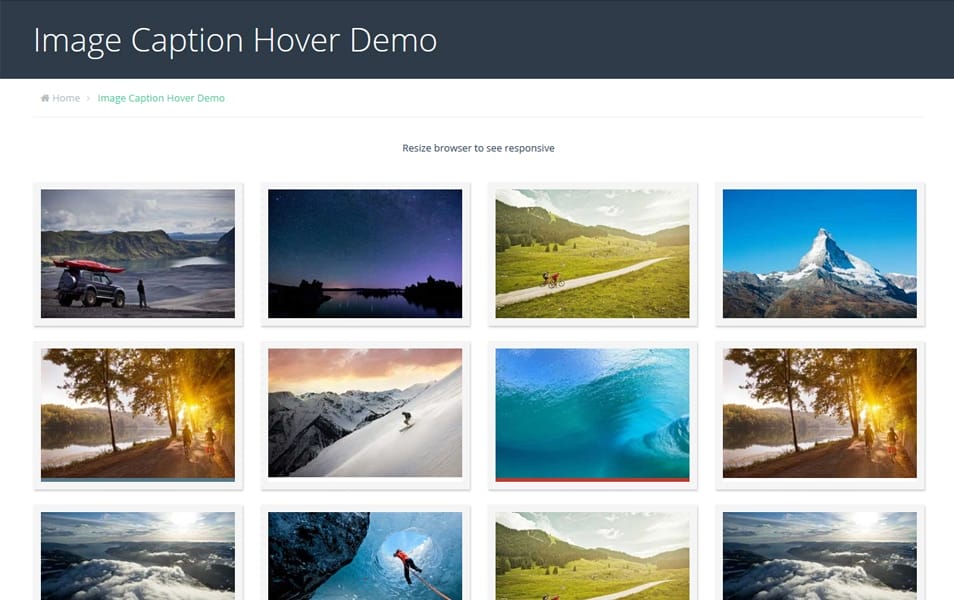Image resolution: width=954 pixels, height=600 pixels.
Task: Click the Resize browser to see responsive text
Action: point(477,147)
